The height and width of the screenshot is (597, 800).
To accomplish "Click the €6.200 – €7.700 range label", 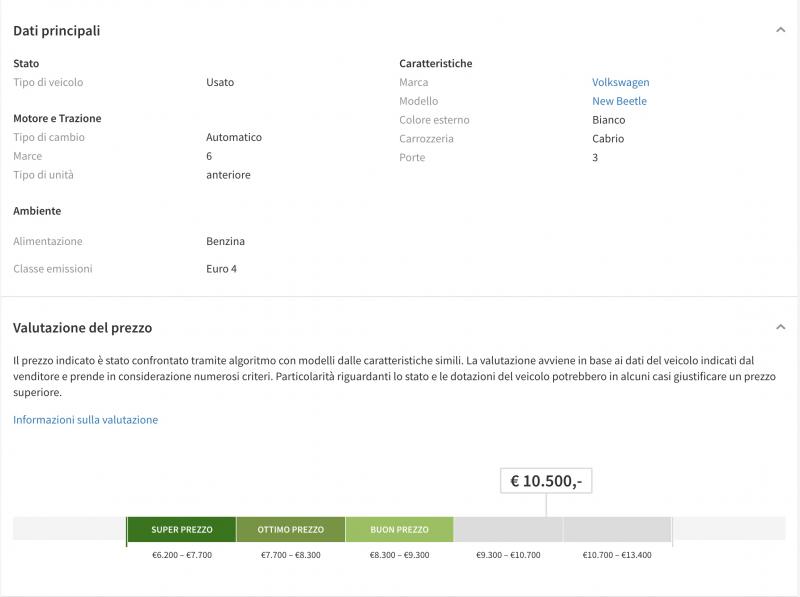I will click(x=181, y=555).
